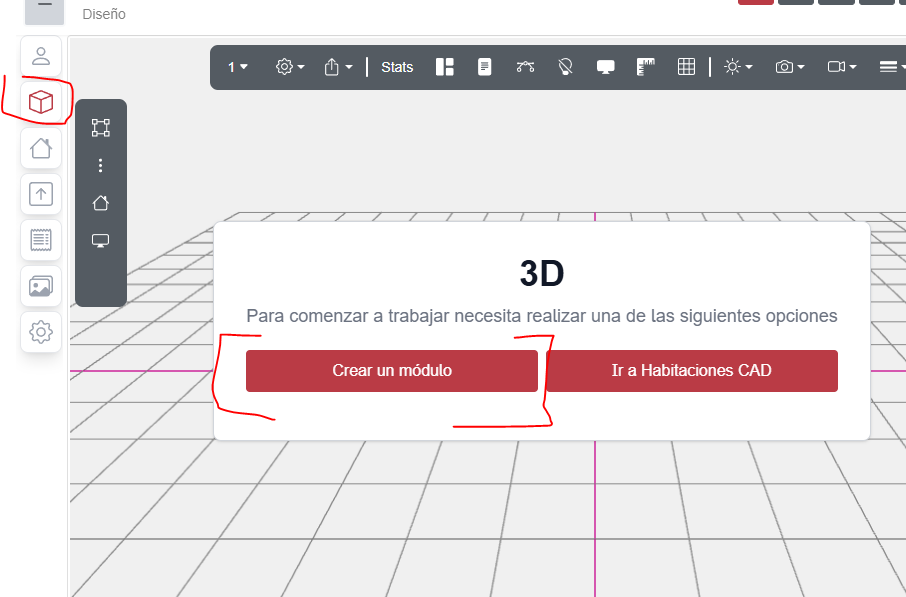The width and height of the screenshot is (906, 597).
Task: Click the 'Ir a Habitaciones CAD' button
Action: pyautogui.click(x=692, y=370)
